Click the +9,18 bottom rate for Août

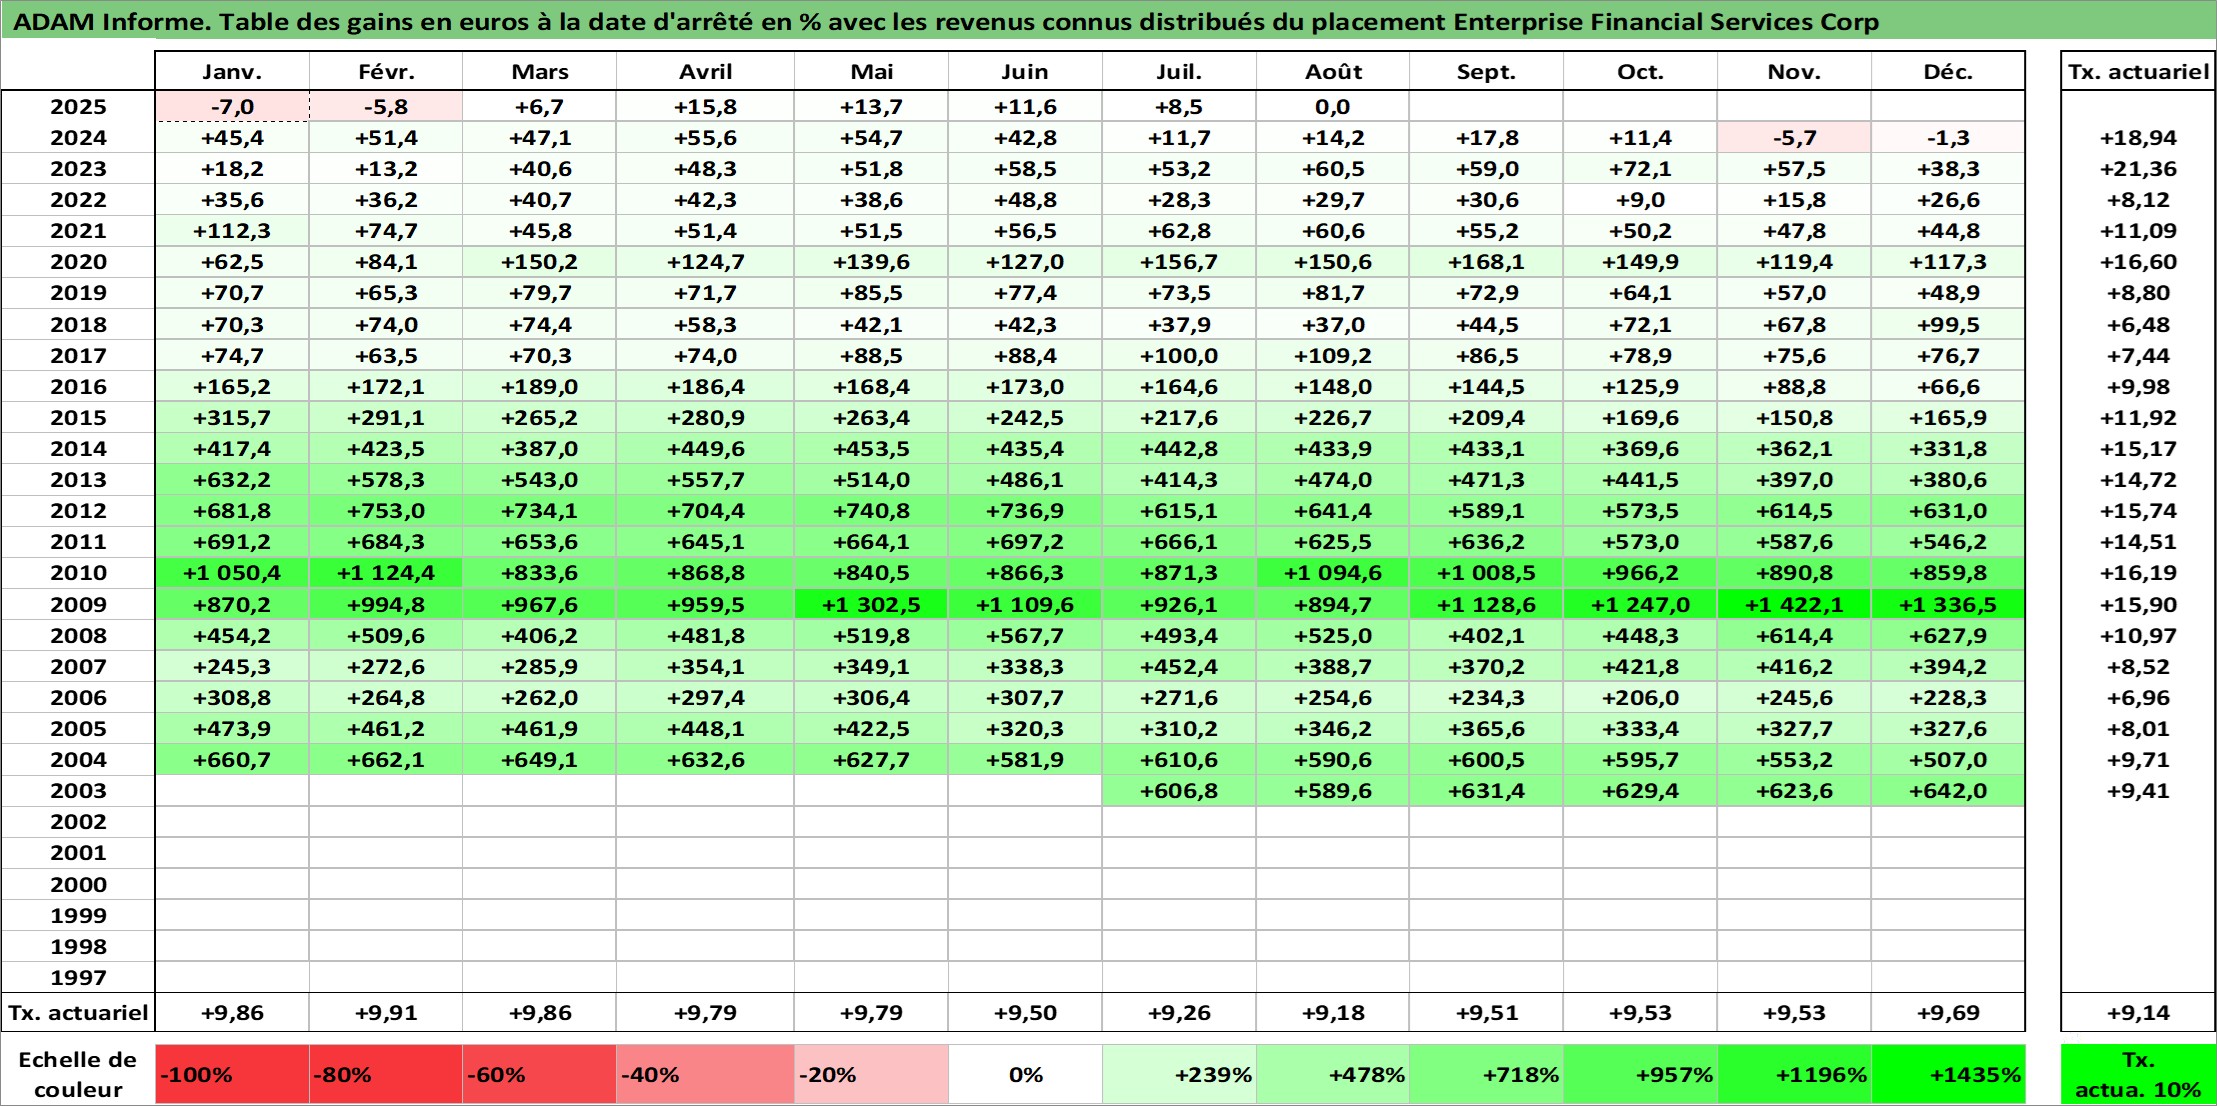[1333, 1013]
